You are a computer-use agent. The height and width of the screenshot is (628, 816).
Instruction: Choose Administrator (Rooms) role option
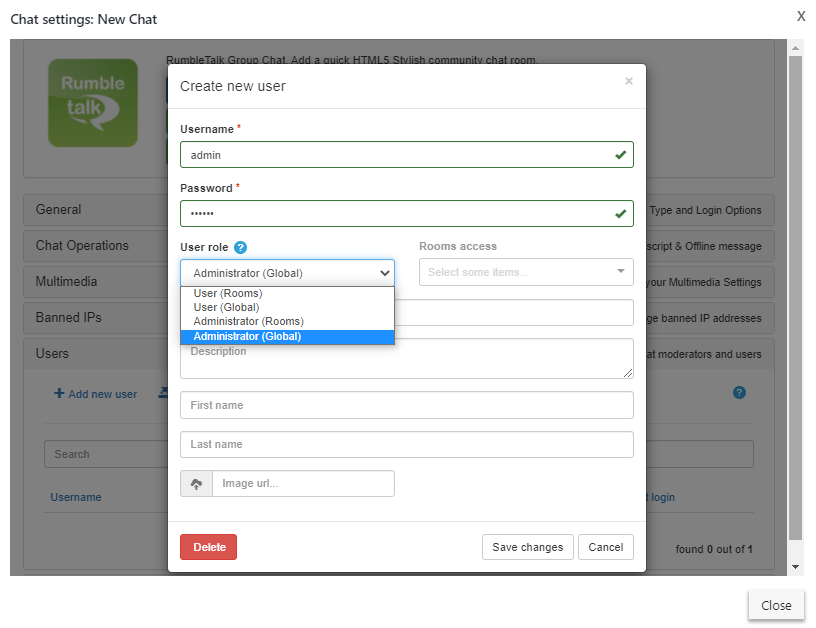[248, 321]
